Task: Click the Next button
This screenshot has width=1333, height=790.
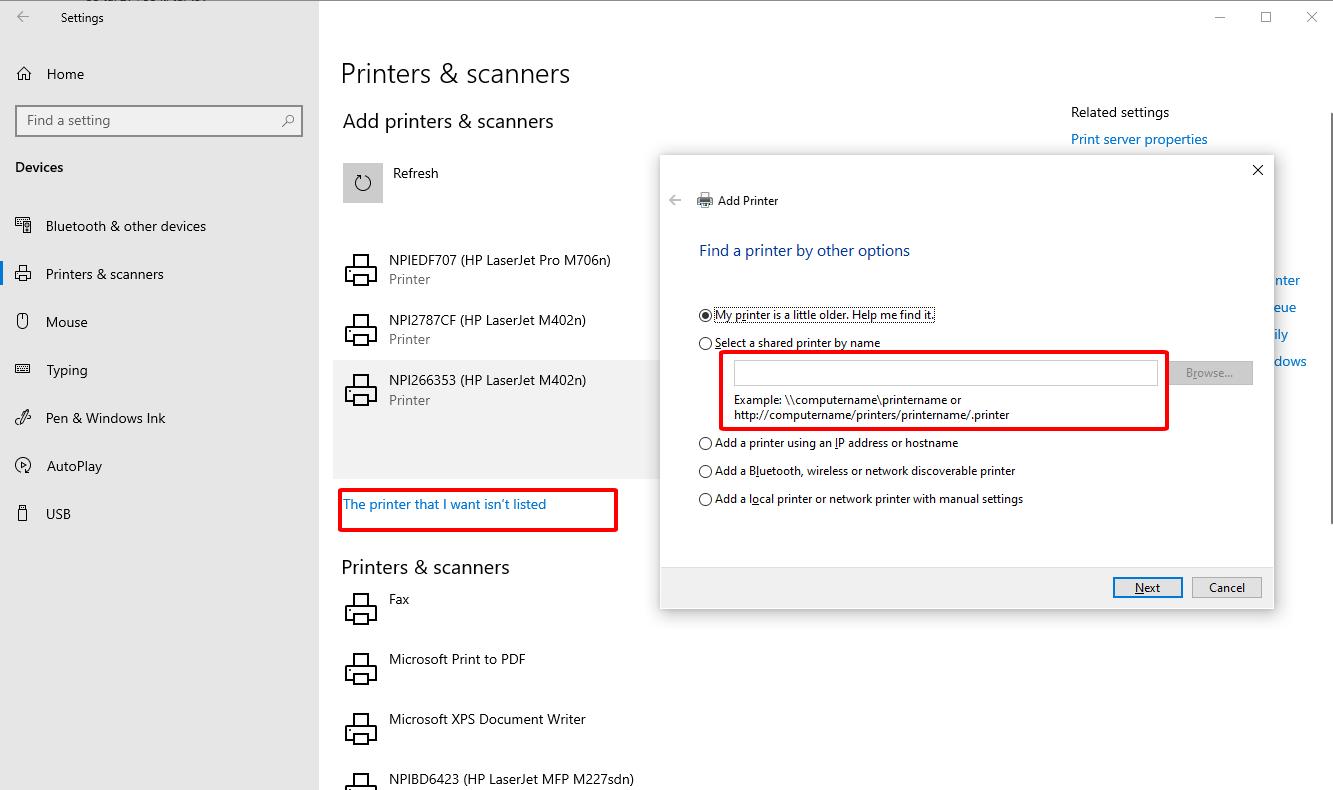Action: (x=1148, y=587)
